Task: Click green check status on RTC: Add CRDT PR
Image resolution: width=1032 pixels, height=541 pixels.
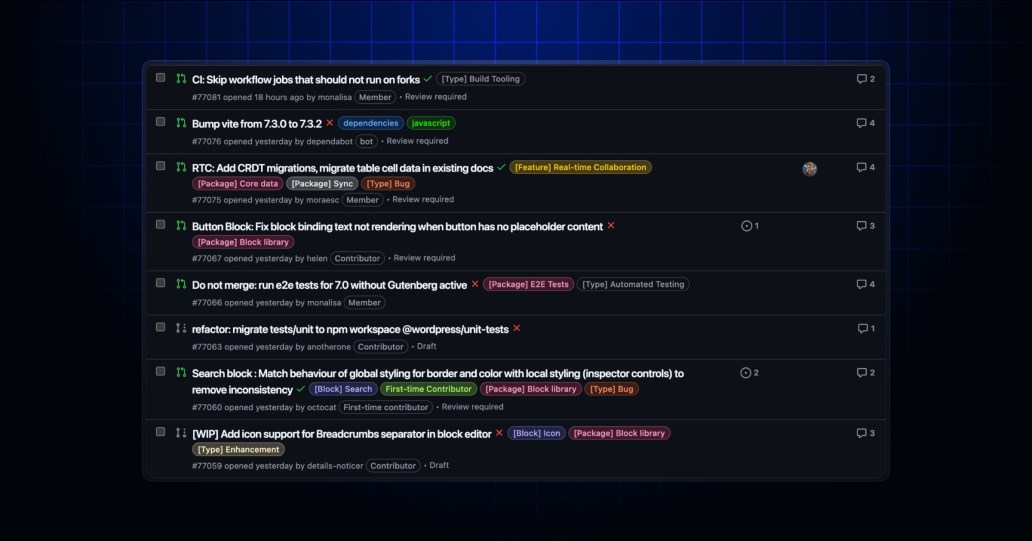Action: [502, 167]
